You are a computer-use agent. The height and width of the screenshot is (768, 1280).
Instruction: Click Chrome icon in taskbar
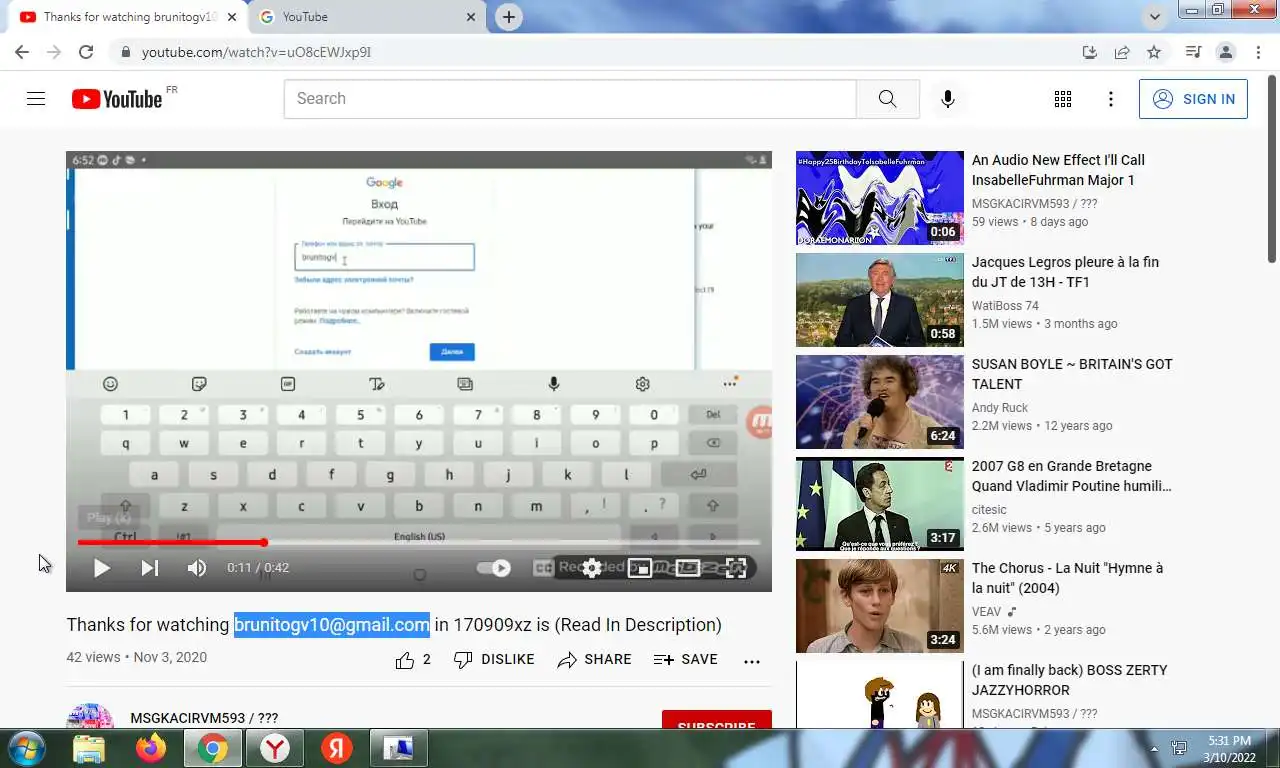pyautogui.click(x=212, y=748)
